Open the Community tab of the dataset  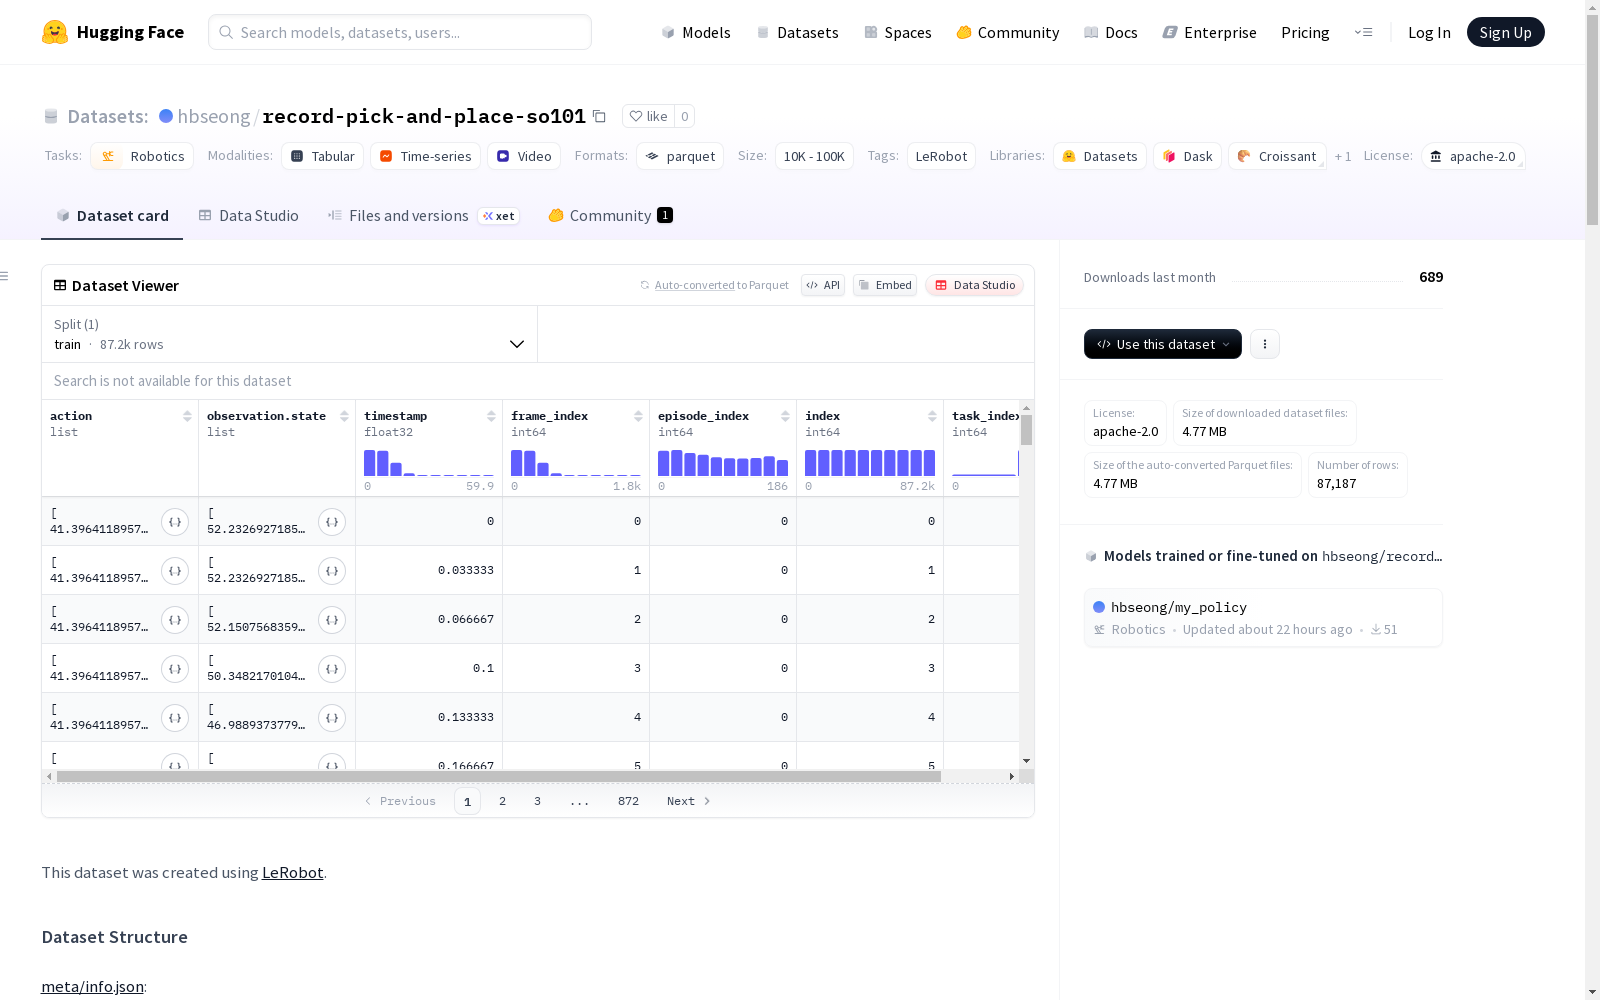pyautogui.click(x=610, y=216)
